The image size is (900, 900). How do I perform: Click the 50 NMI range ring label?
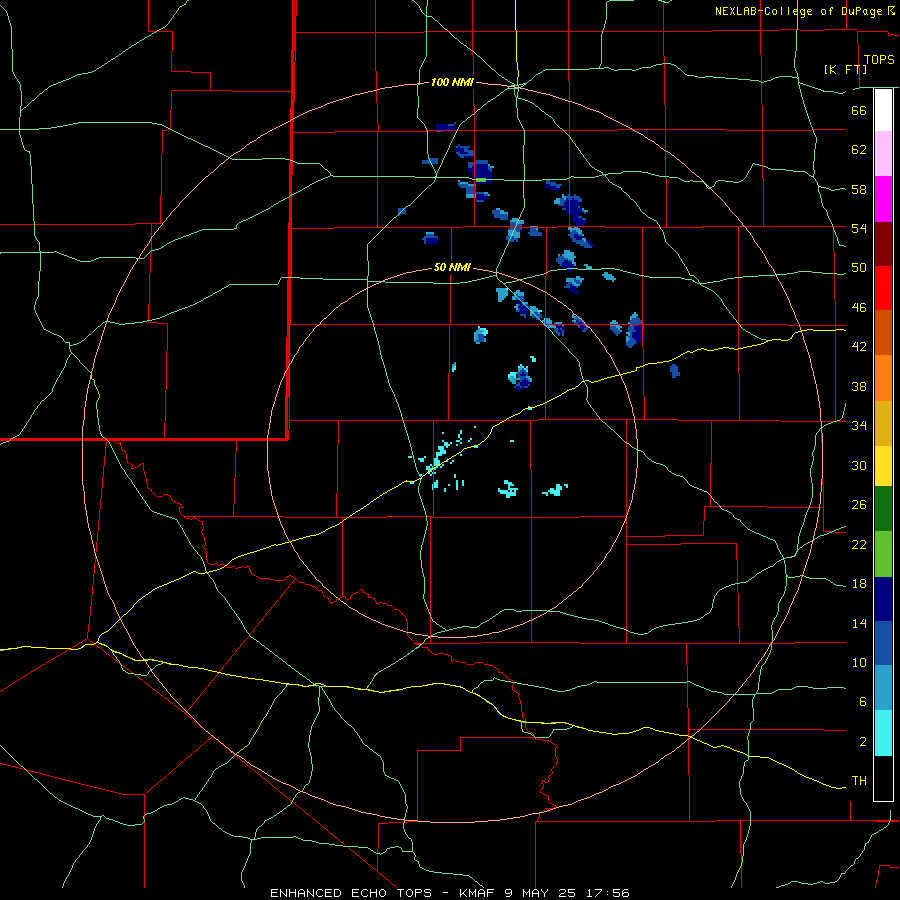pos(452,267)
